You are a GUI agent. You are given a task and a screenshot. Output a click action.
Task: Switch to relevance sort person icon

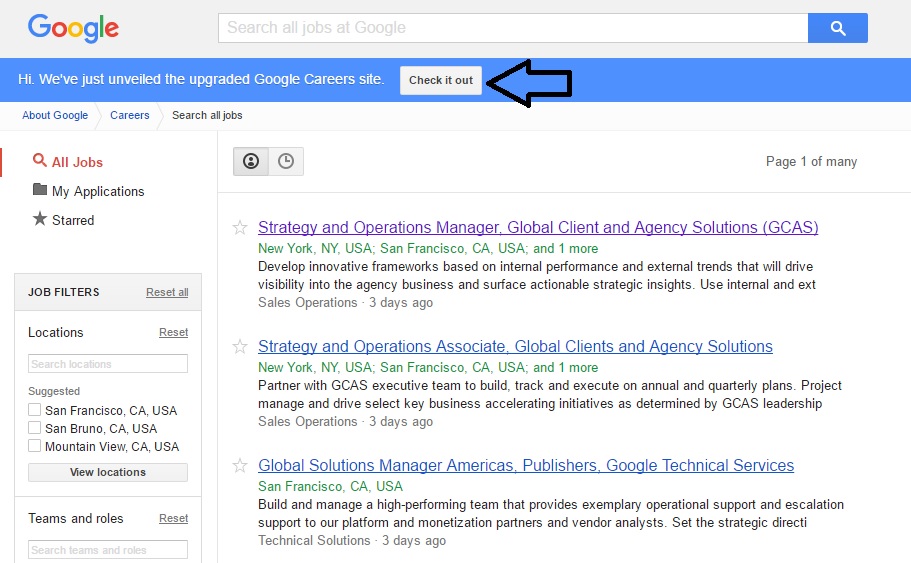pos(251,161)
